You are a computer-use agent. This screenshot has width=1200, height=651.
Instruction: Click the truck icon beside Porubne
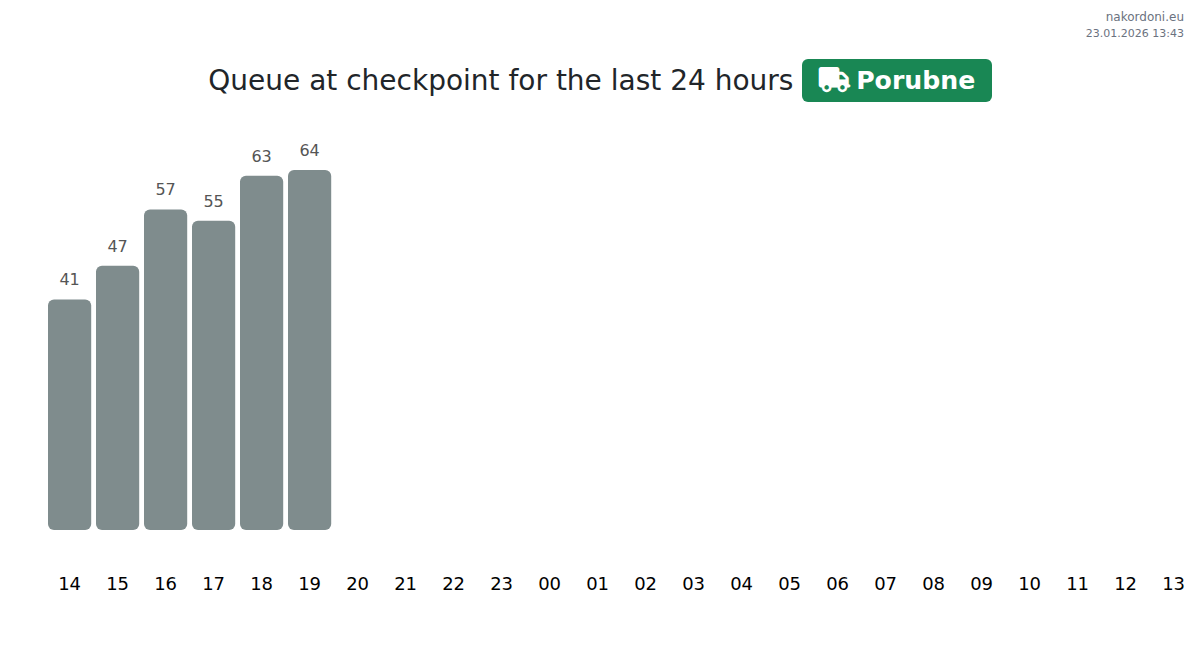click(x=833, y=80)
